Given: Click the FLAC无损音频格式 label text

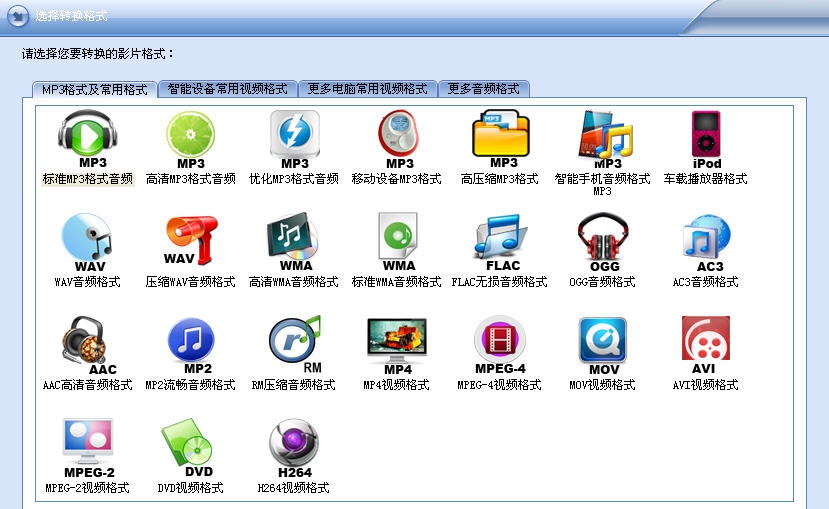Looking at the screenshot, I should 499,282.
